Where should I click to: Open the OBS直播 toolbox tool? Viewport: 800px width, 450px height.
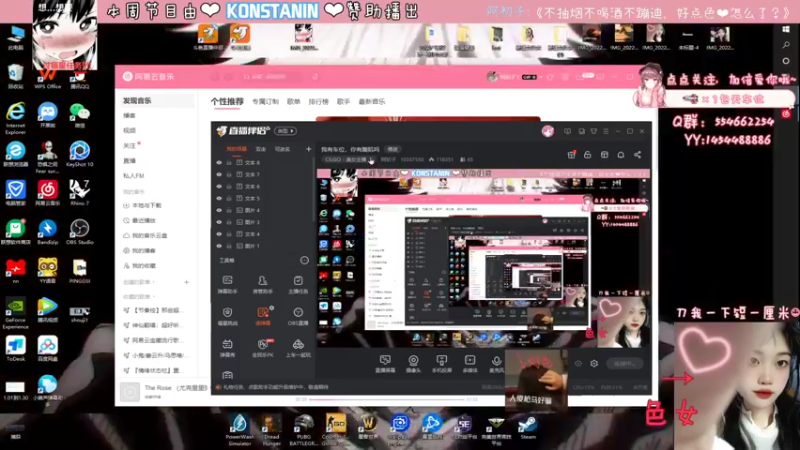(x=298, y=316)
